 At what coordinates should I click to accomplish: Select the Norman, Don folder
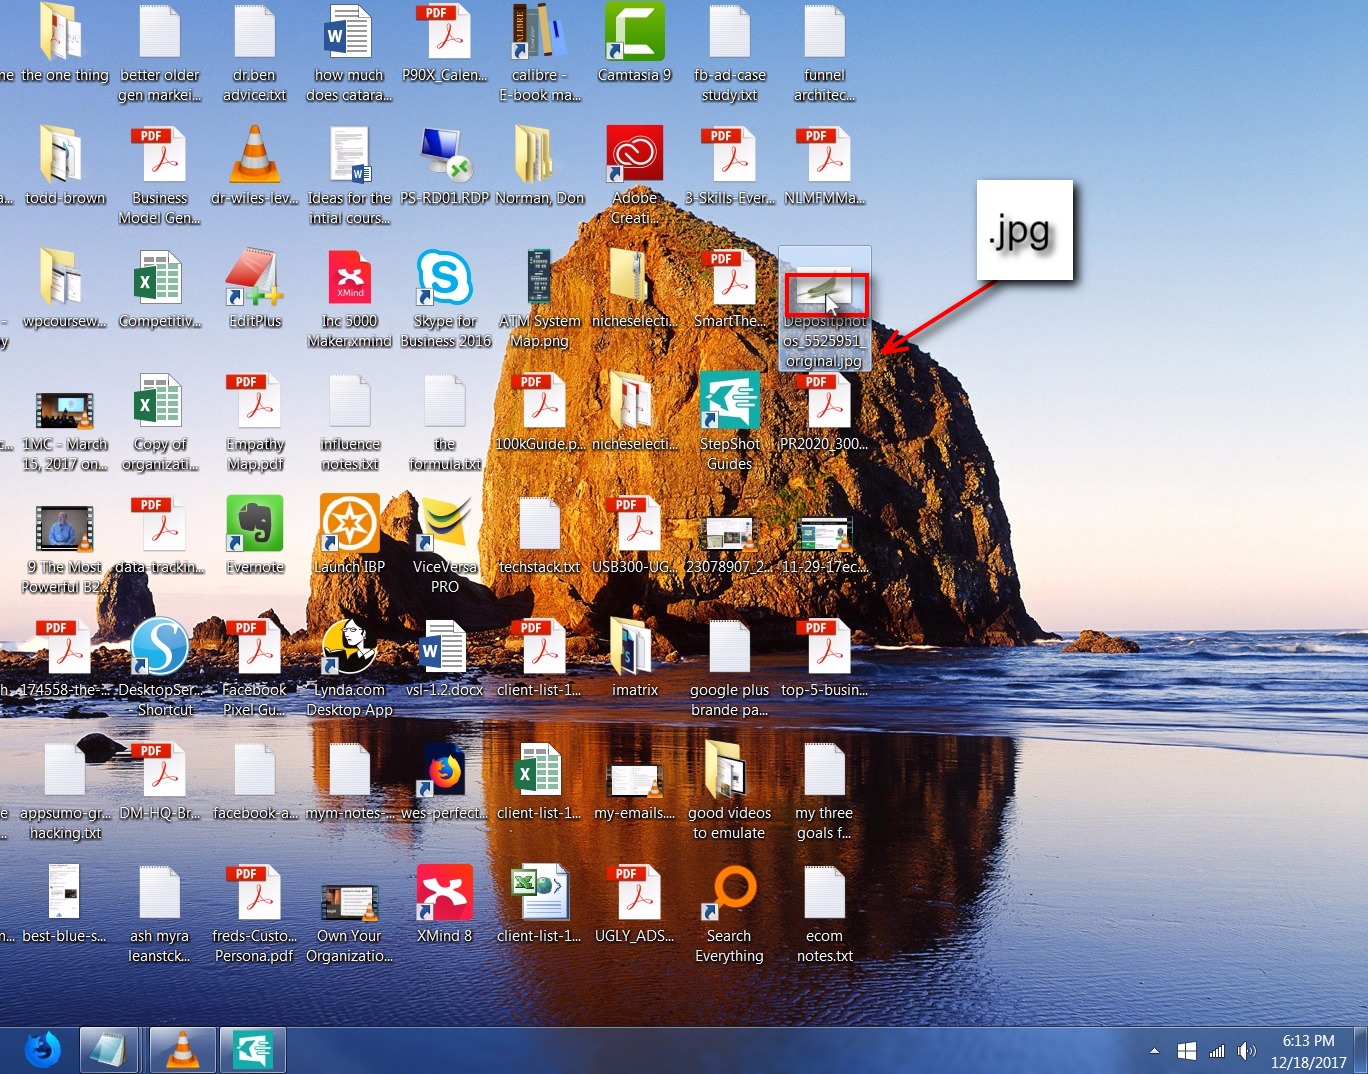click(539, 159)
